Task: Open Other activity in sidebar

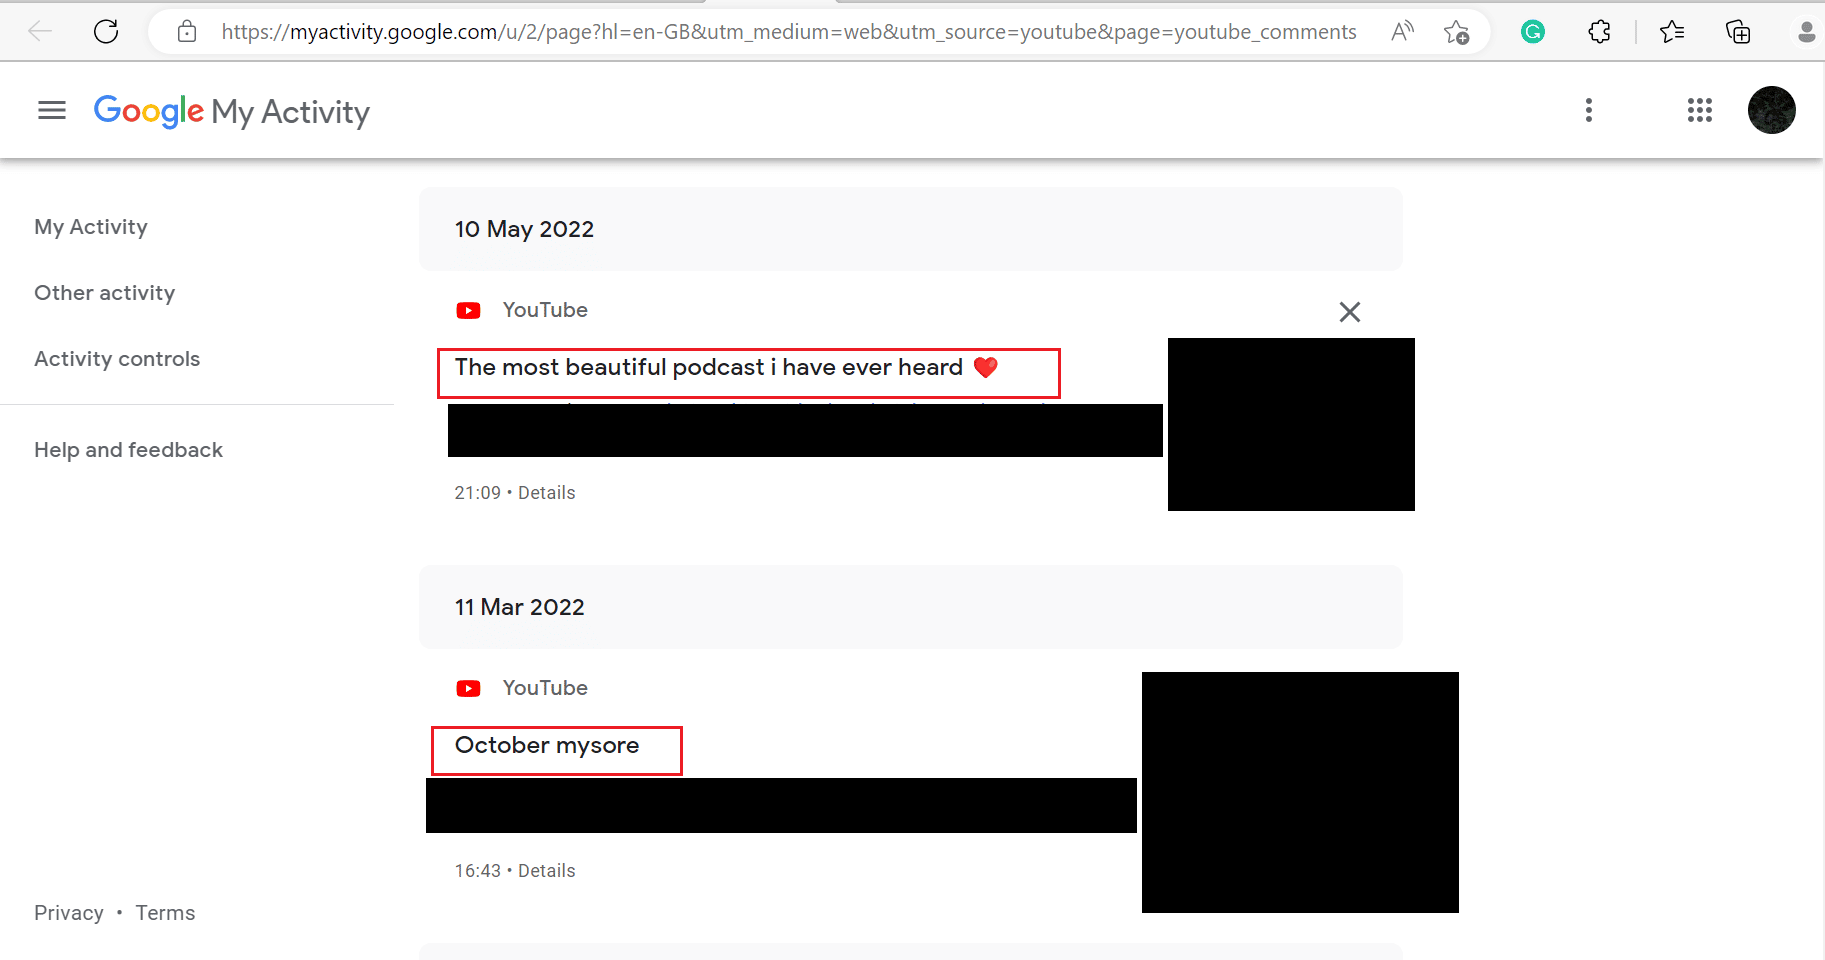Action: tap(105, 293)
